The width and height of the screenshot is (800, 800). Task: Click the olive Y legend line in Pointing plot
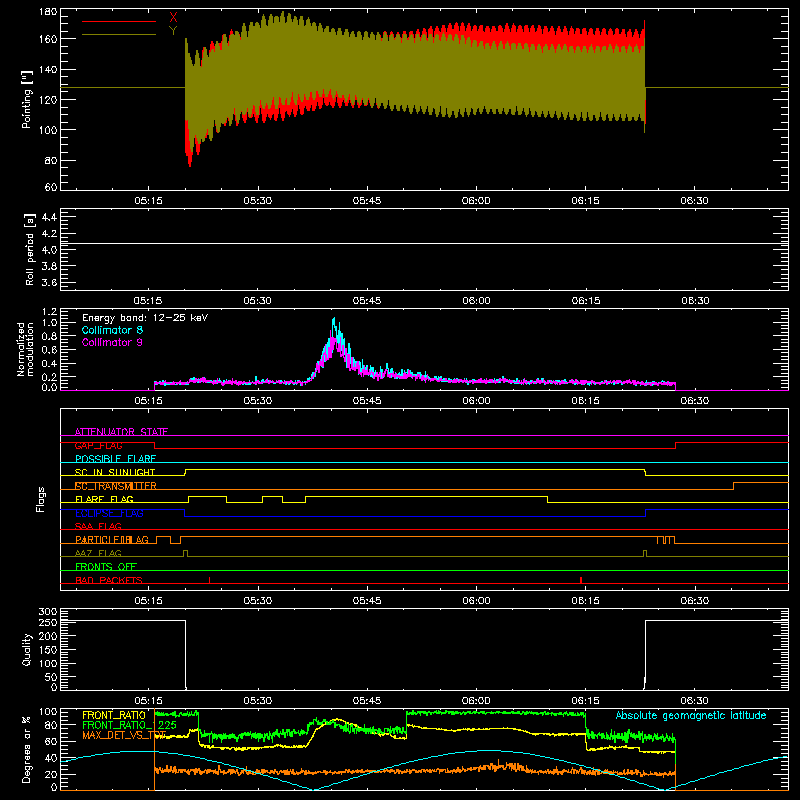coord(119,35)
